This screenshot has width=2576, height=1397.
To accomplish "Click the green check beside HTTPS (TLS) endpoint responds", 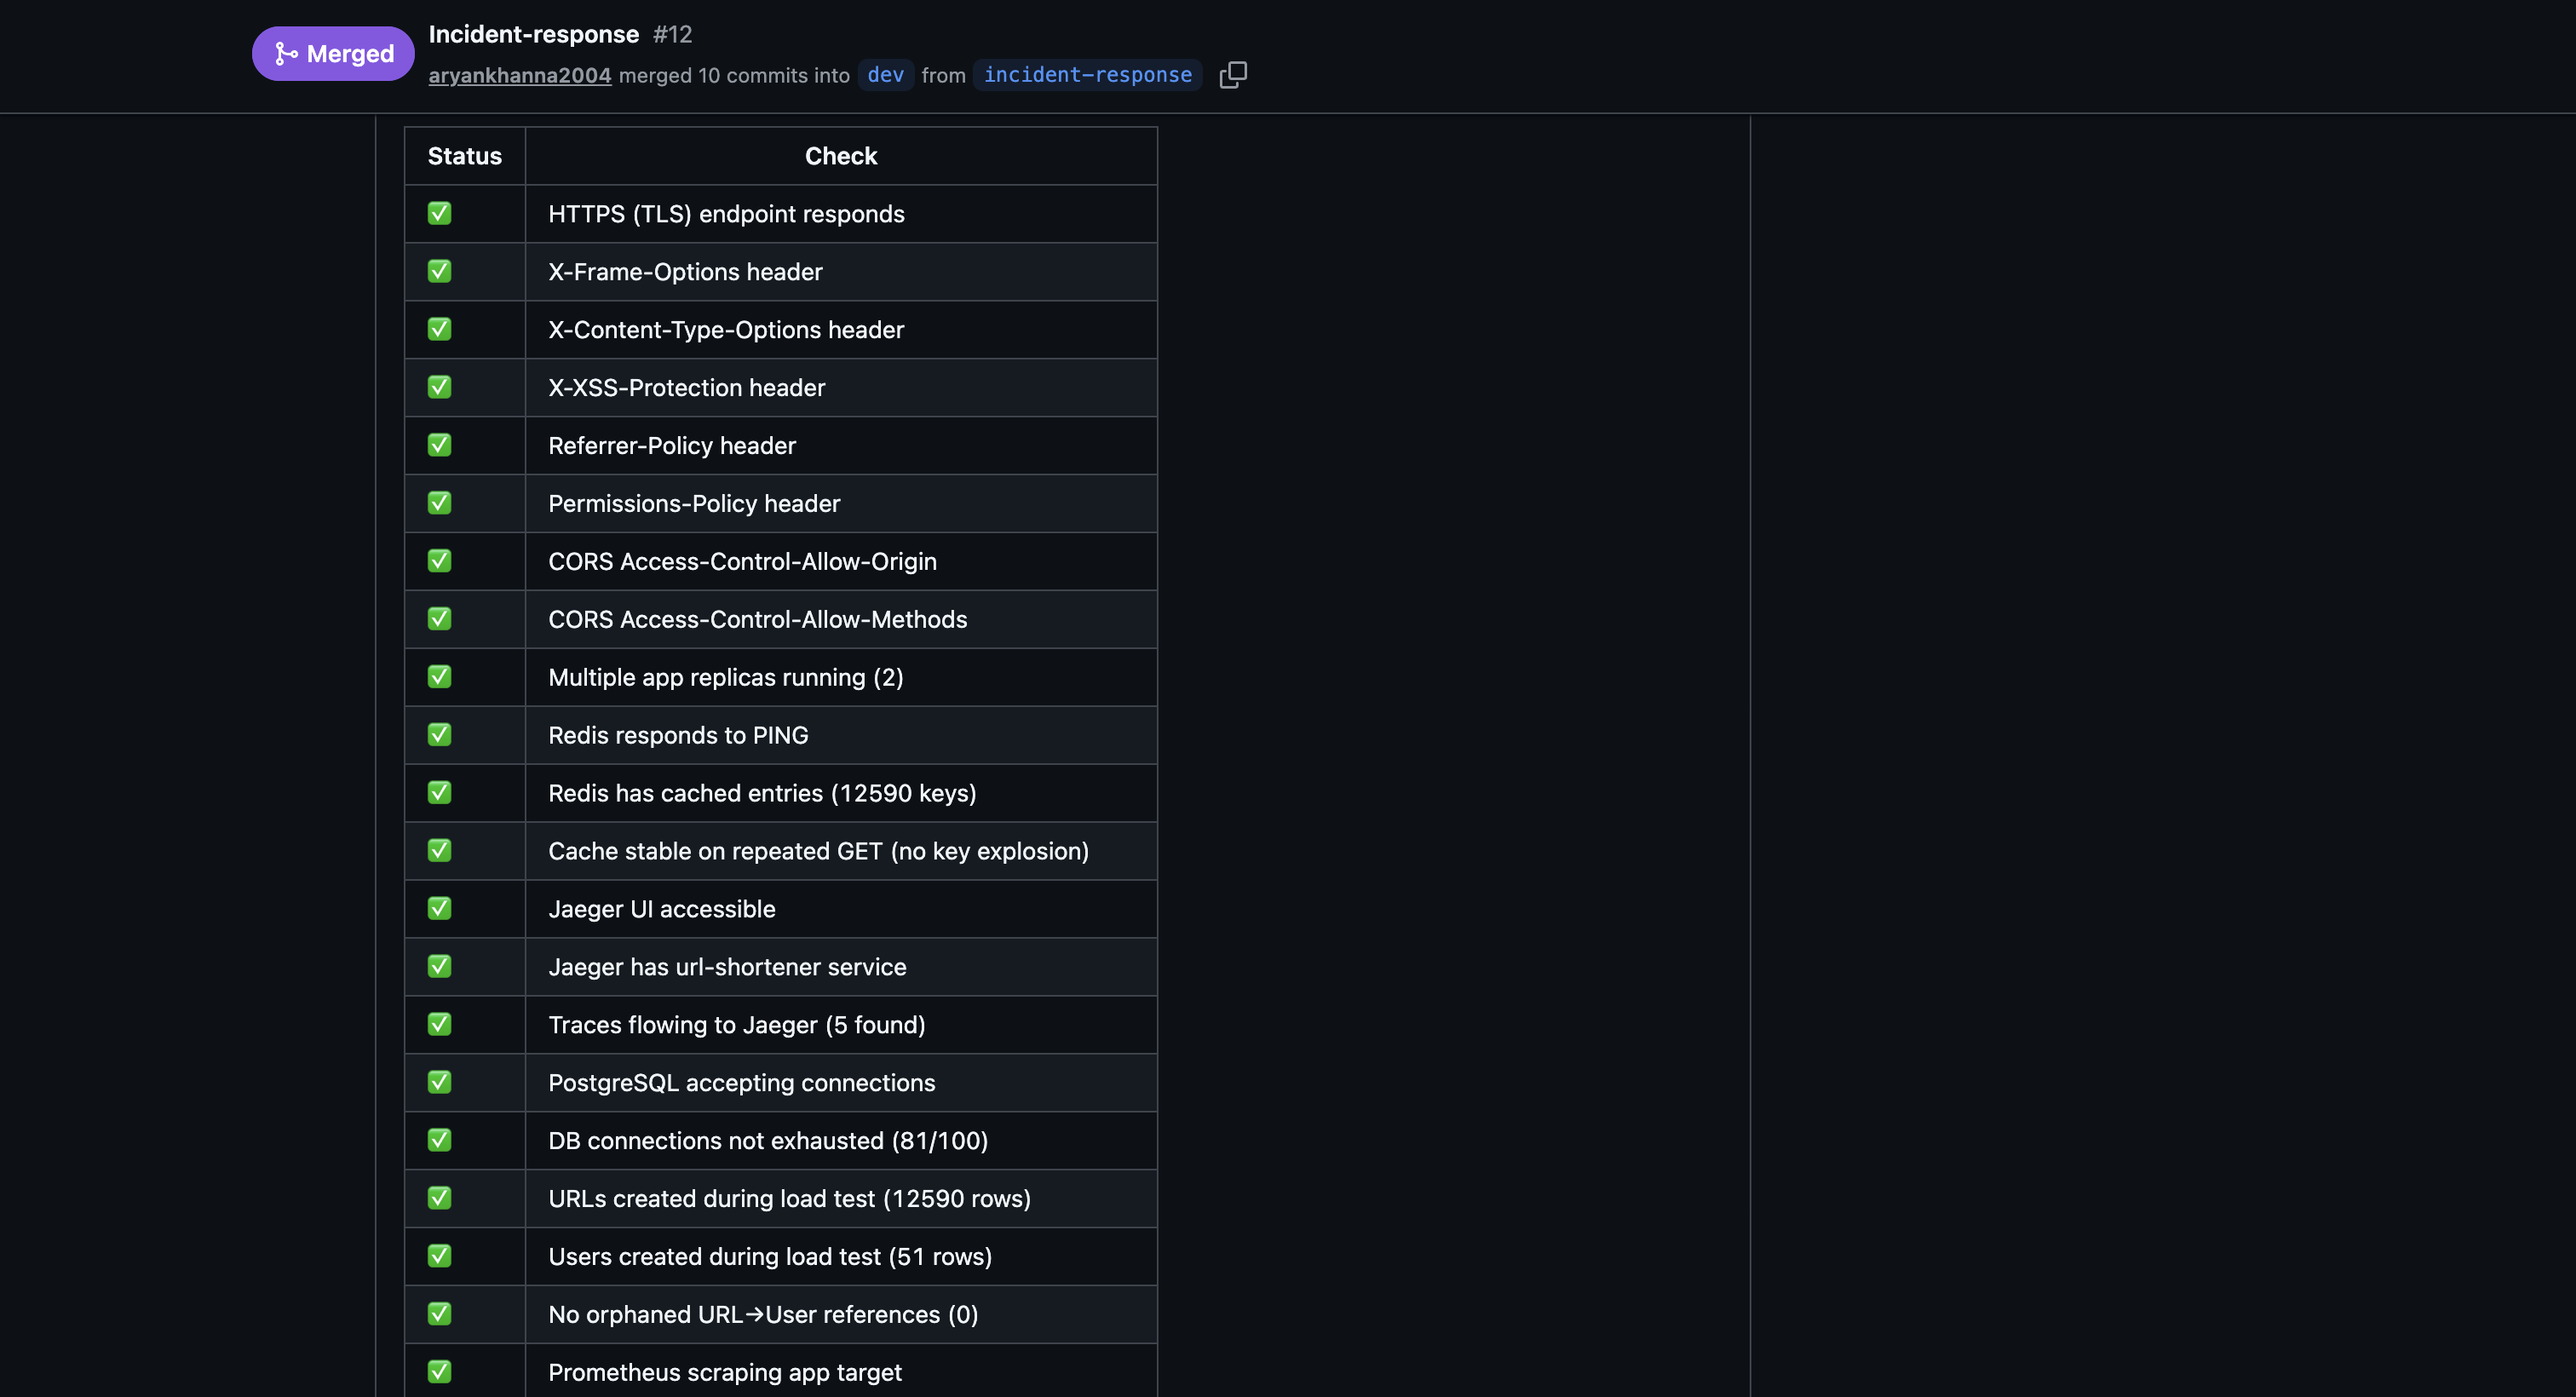I will pyautogui.click(x=439, y=213).
